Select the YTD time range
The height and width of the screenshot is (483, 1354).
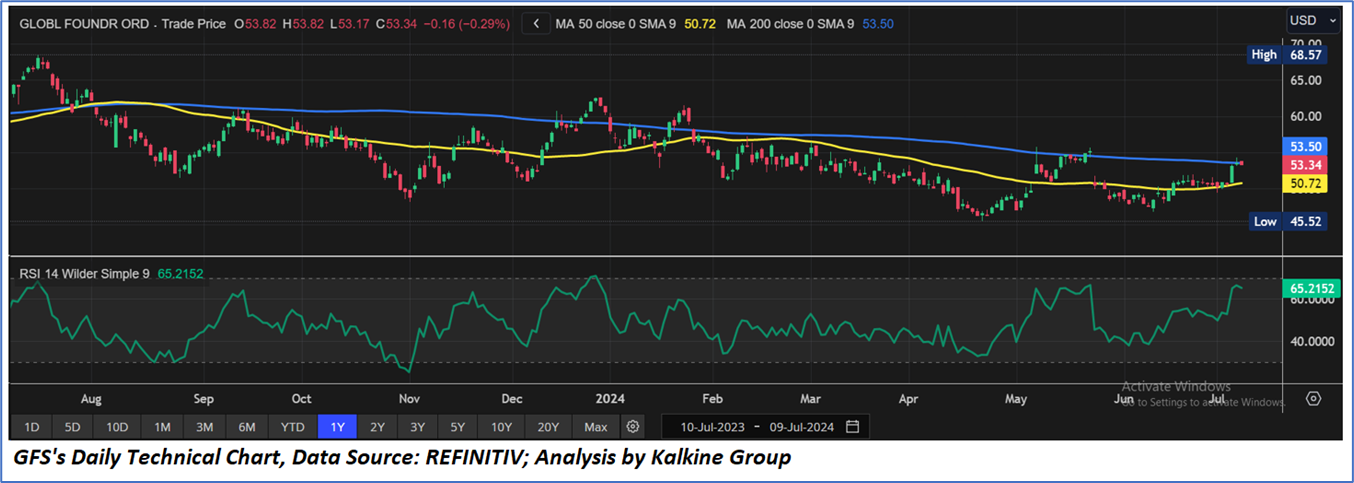pyautogui.click(x=292, y=427)
